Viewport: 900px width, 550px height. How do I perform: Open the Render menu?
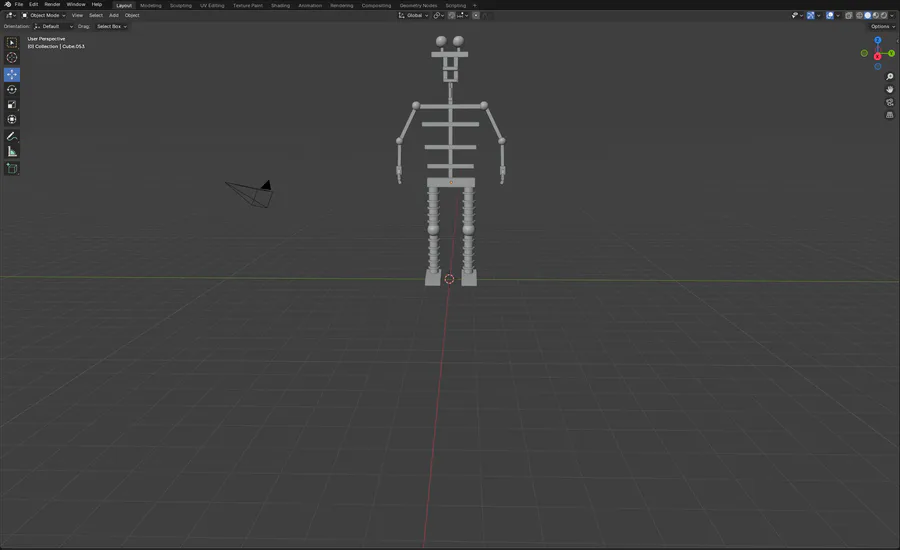[52, 5]
